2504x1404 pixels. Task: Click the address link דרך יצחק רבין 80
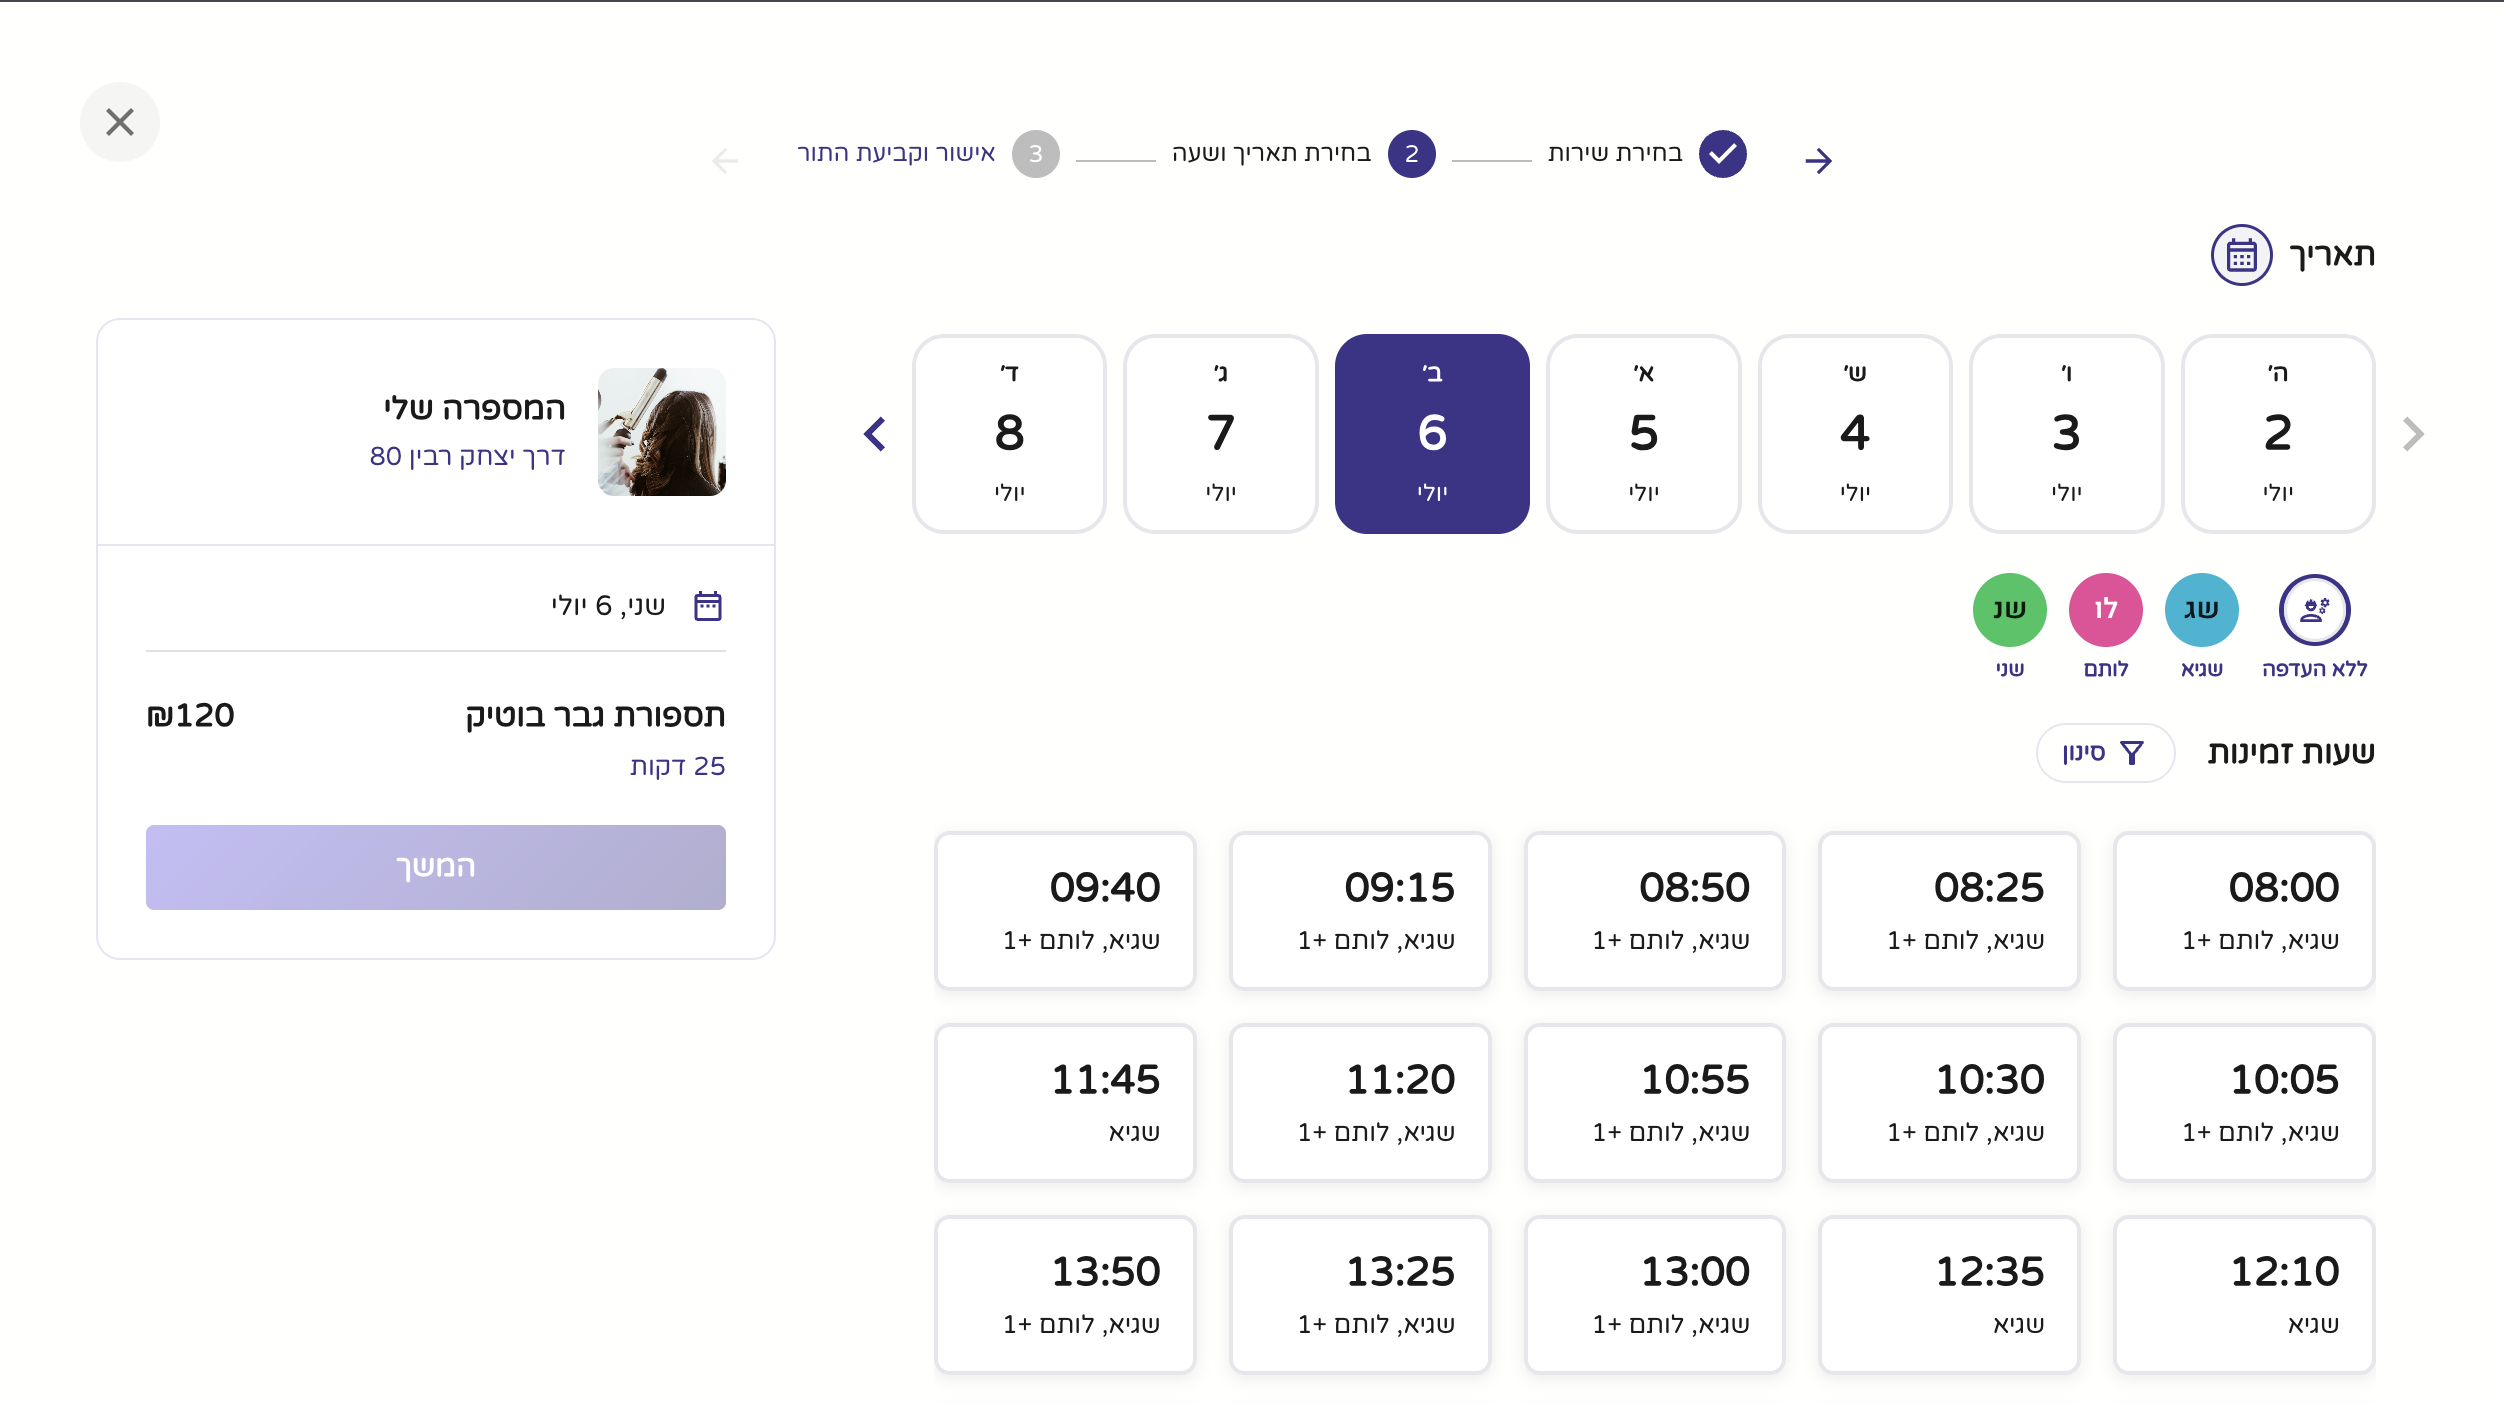(467, 456)
